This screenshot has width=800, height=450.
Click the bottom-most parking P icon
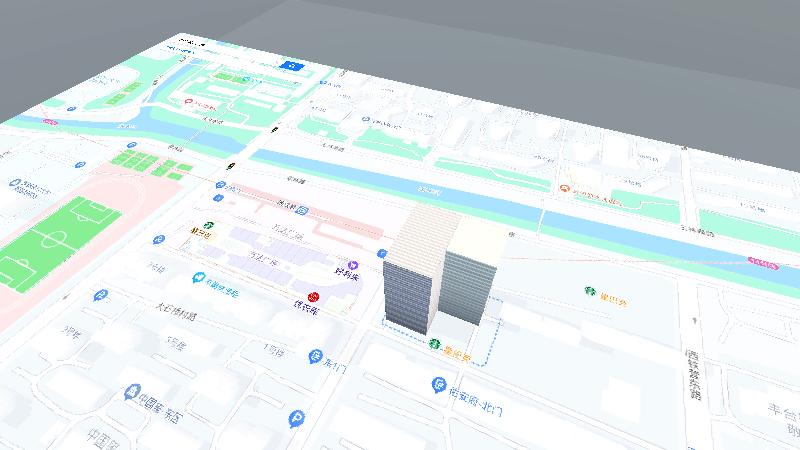(295, 419)
